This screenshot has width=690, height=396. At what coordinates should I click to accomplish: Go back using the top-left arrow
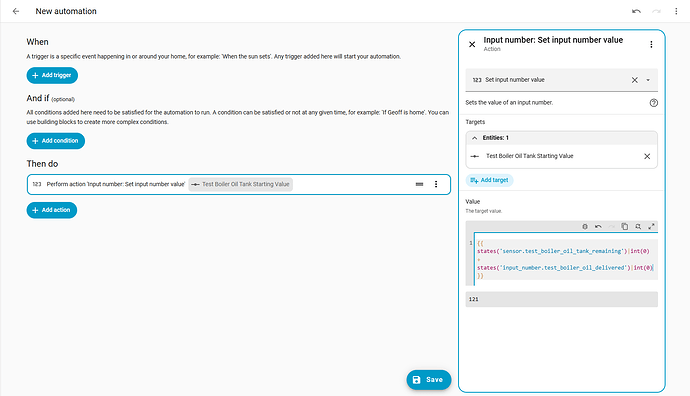point(16,11)
